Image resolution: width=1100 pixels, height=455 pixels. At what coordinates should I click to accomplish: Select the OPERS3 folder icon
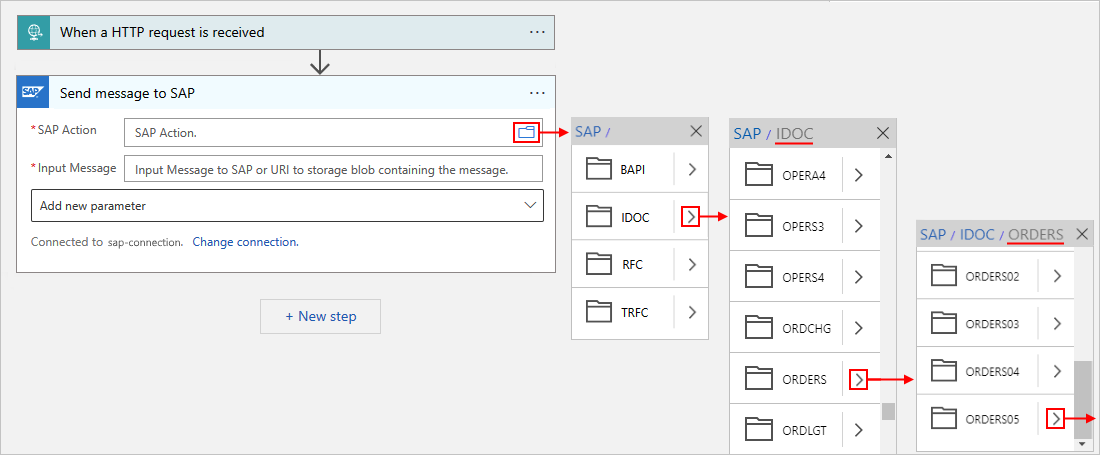[x=758, y=226]
